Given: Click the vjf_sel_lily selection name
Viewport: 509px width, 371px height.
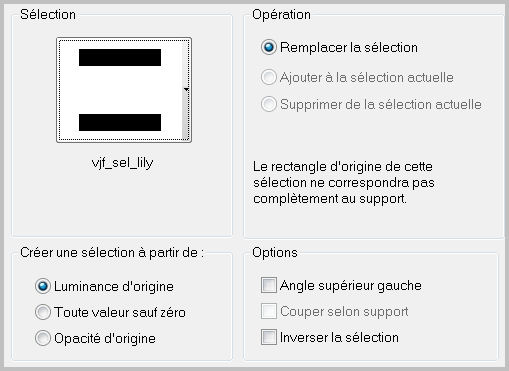Looking at the screenshot, I should click(122, 163).
